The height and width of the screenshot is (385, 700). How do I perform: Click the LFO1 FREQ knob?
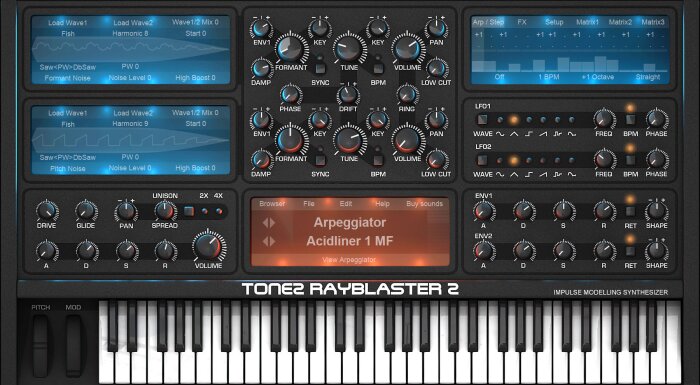click(604, 119)
